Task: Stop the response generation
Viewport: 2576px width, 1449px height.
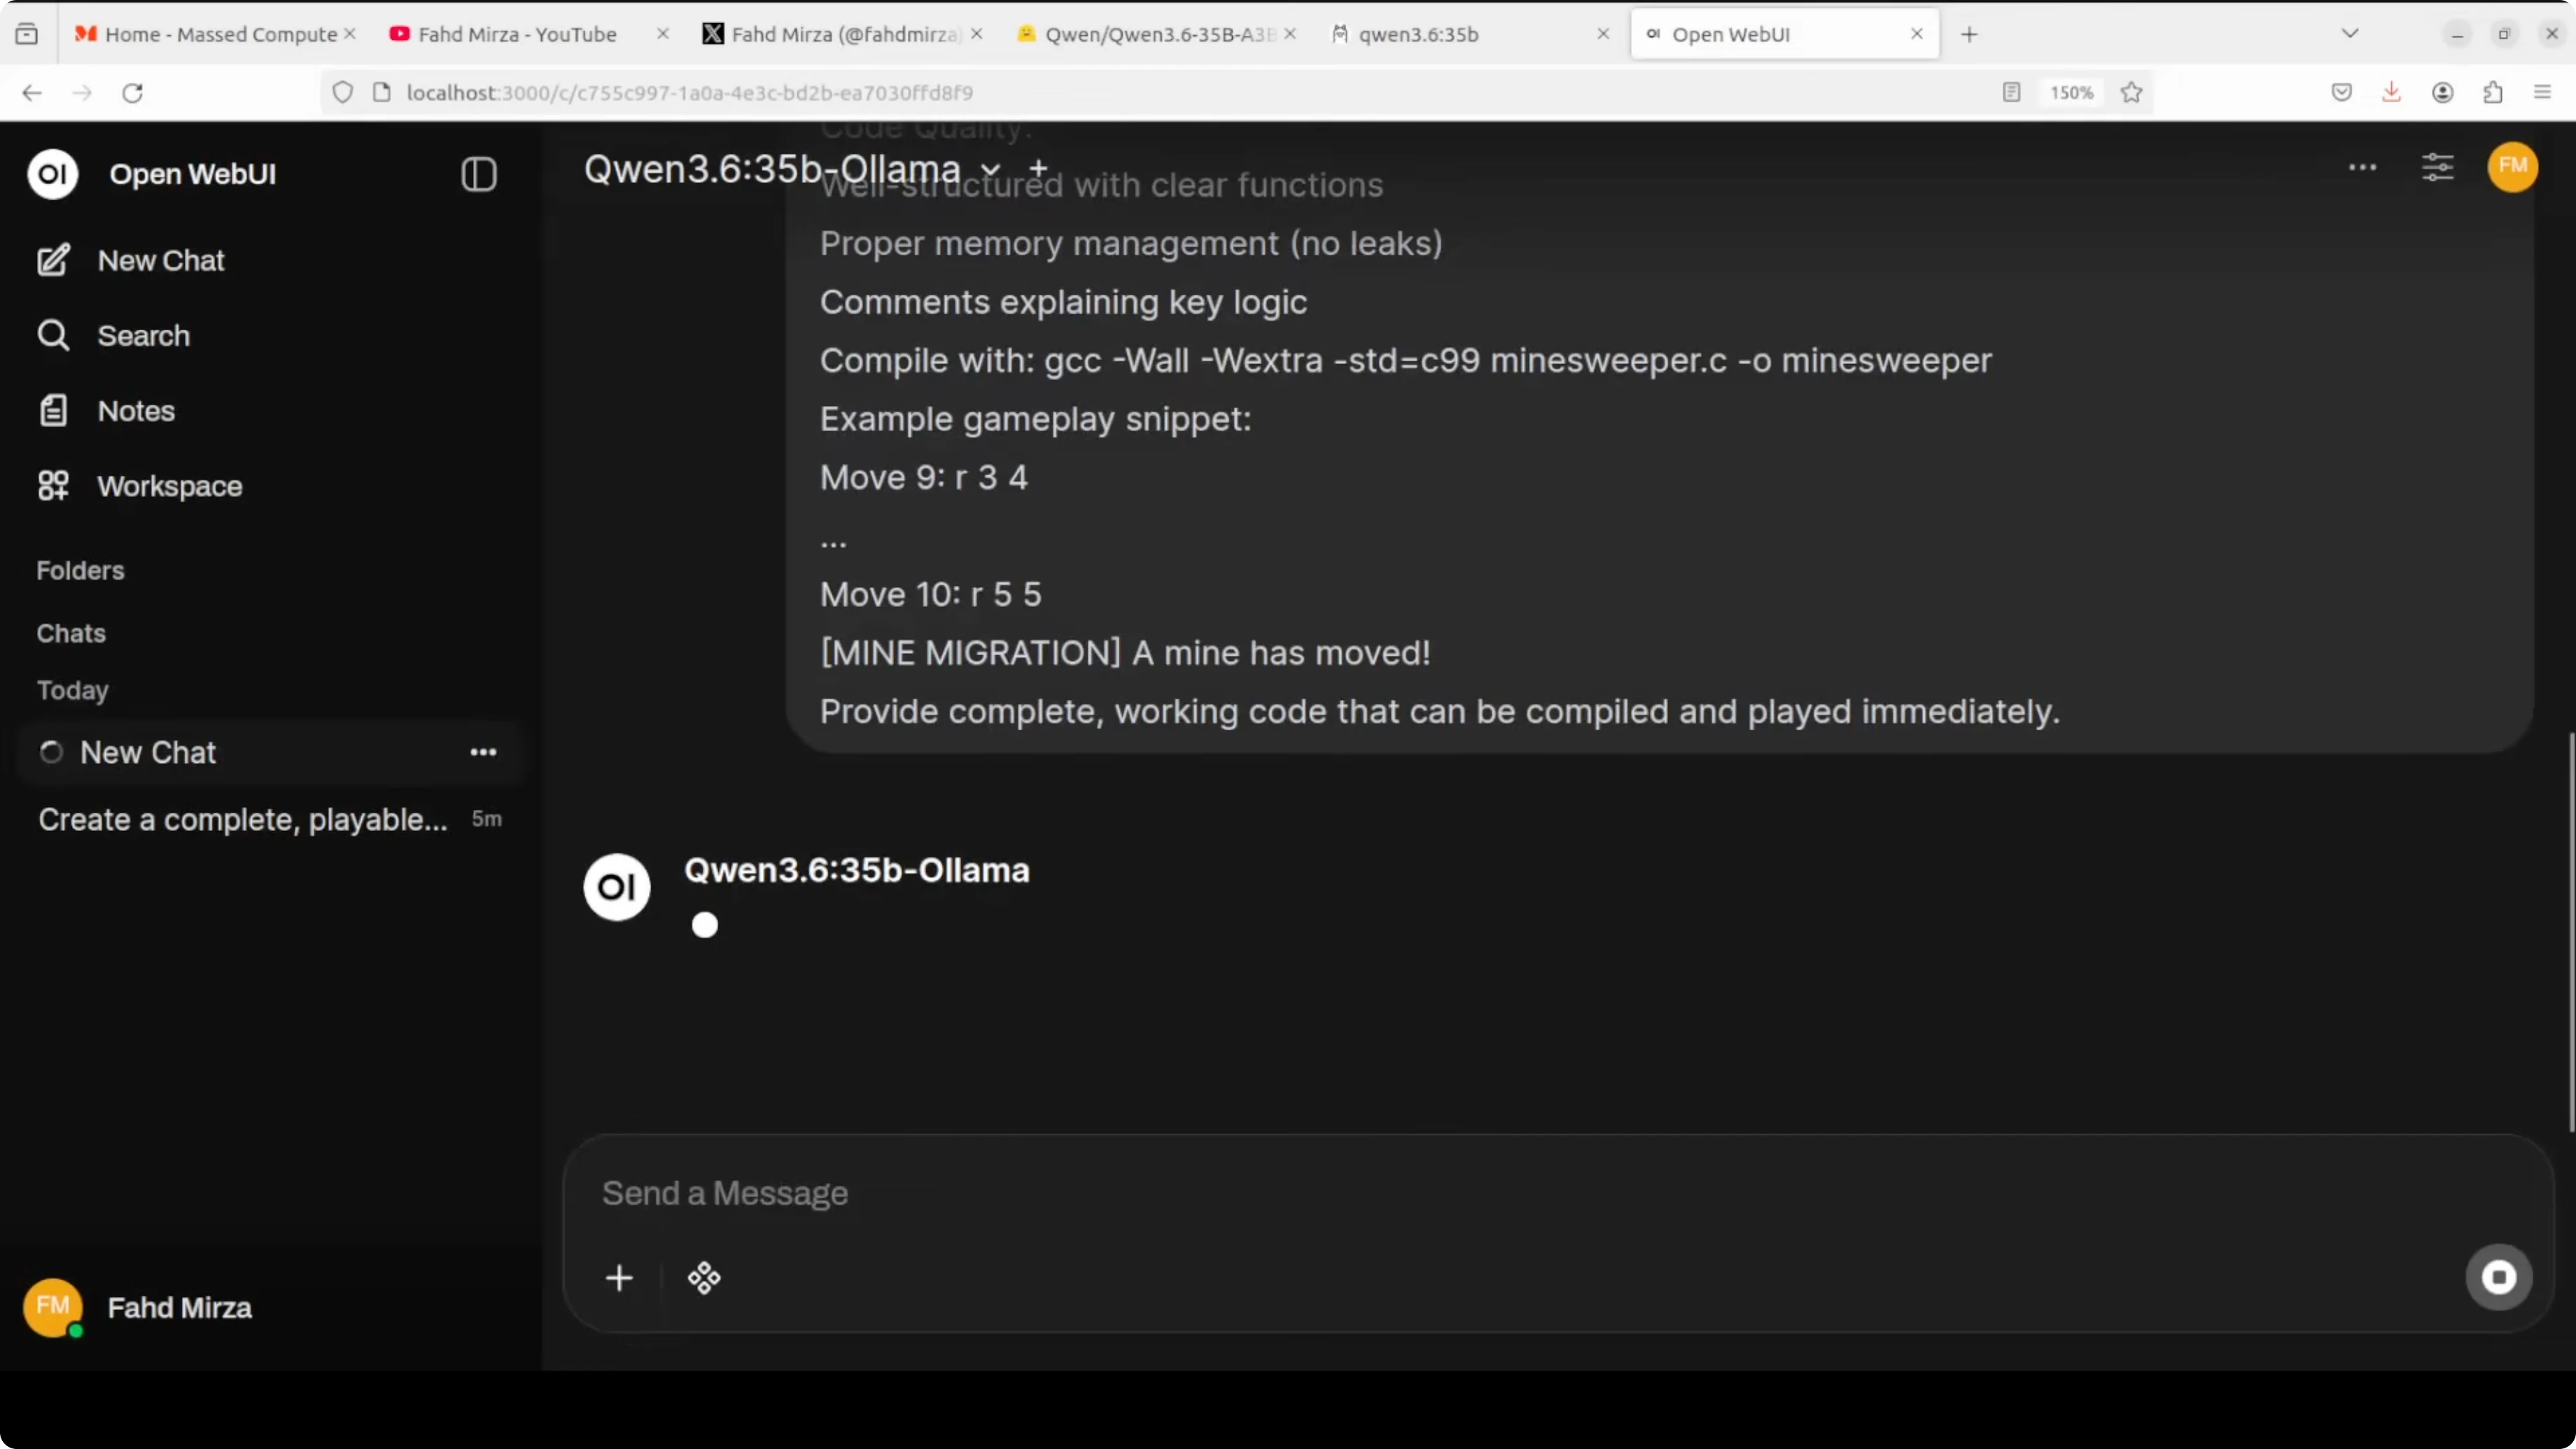Action: (2498, 1277)
